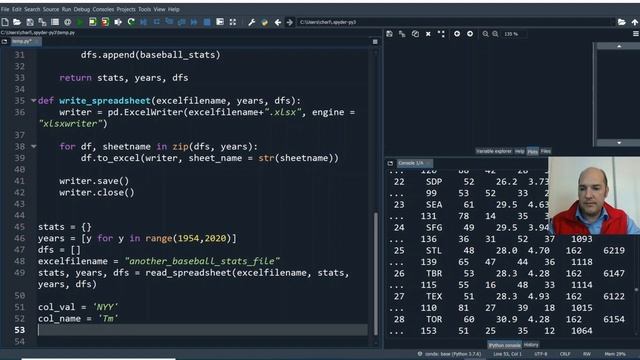The height and width of the screenshot is (360, 640).
Task: Open the Consoles menu
Action: (103, 9)
